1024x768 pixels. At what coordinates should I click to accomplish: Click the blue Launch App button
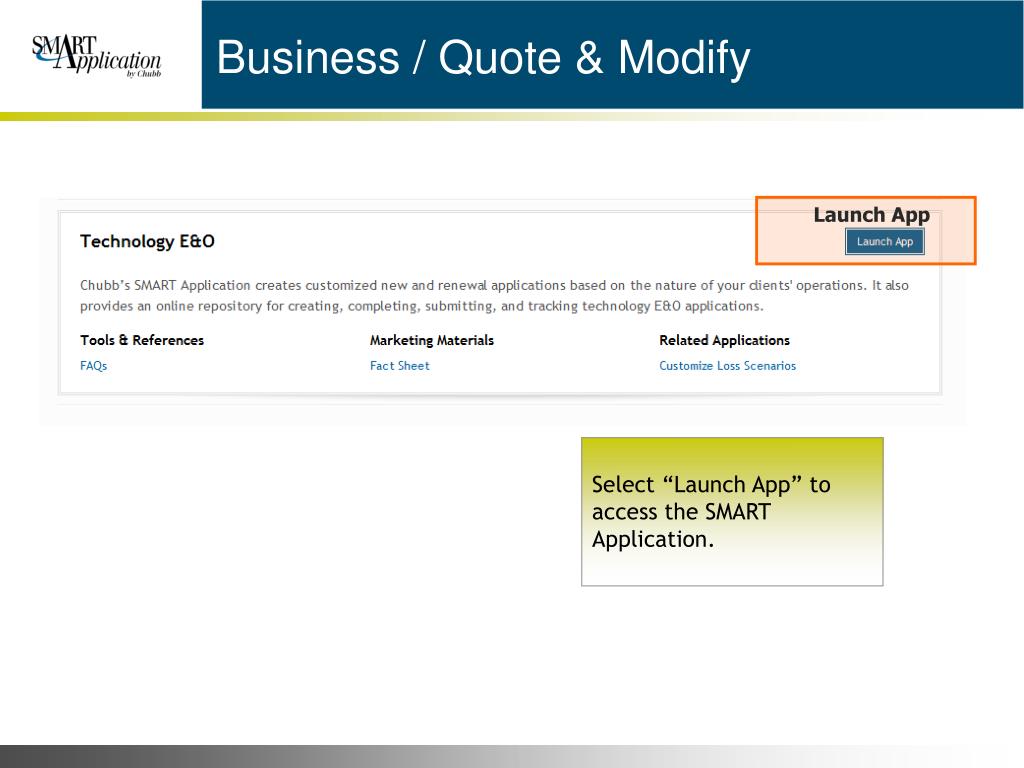tap(884, 242)
